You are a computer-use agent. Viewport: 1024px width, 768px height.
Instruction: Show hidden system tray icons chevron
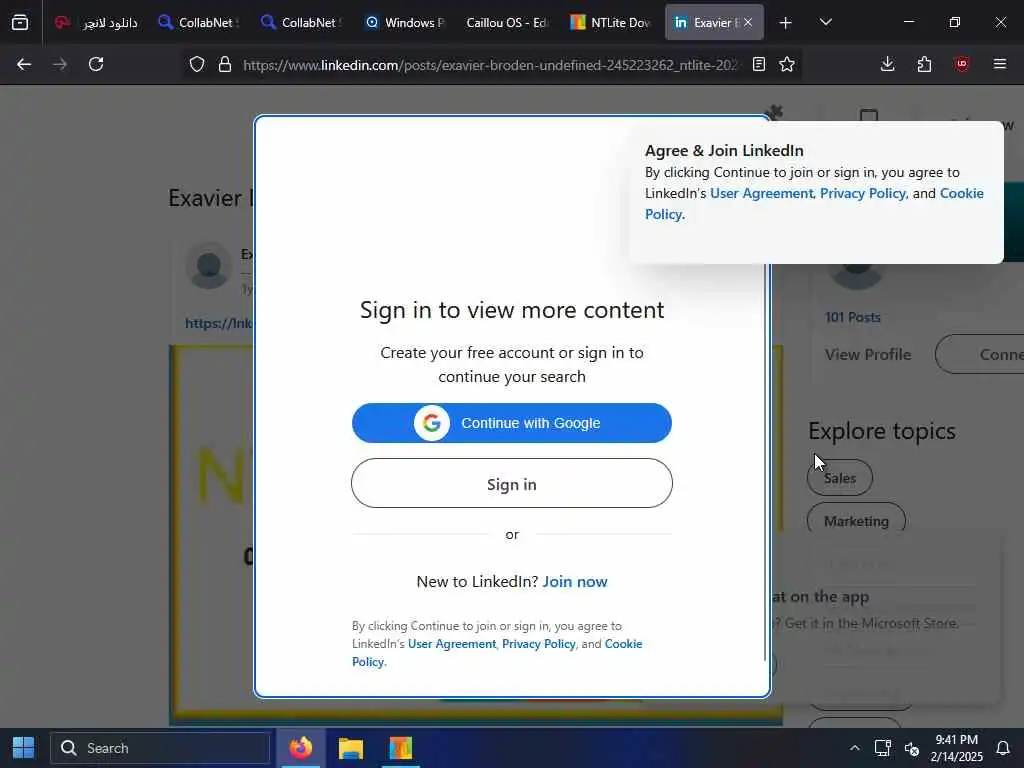(x=854, y=748)
